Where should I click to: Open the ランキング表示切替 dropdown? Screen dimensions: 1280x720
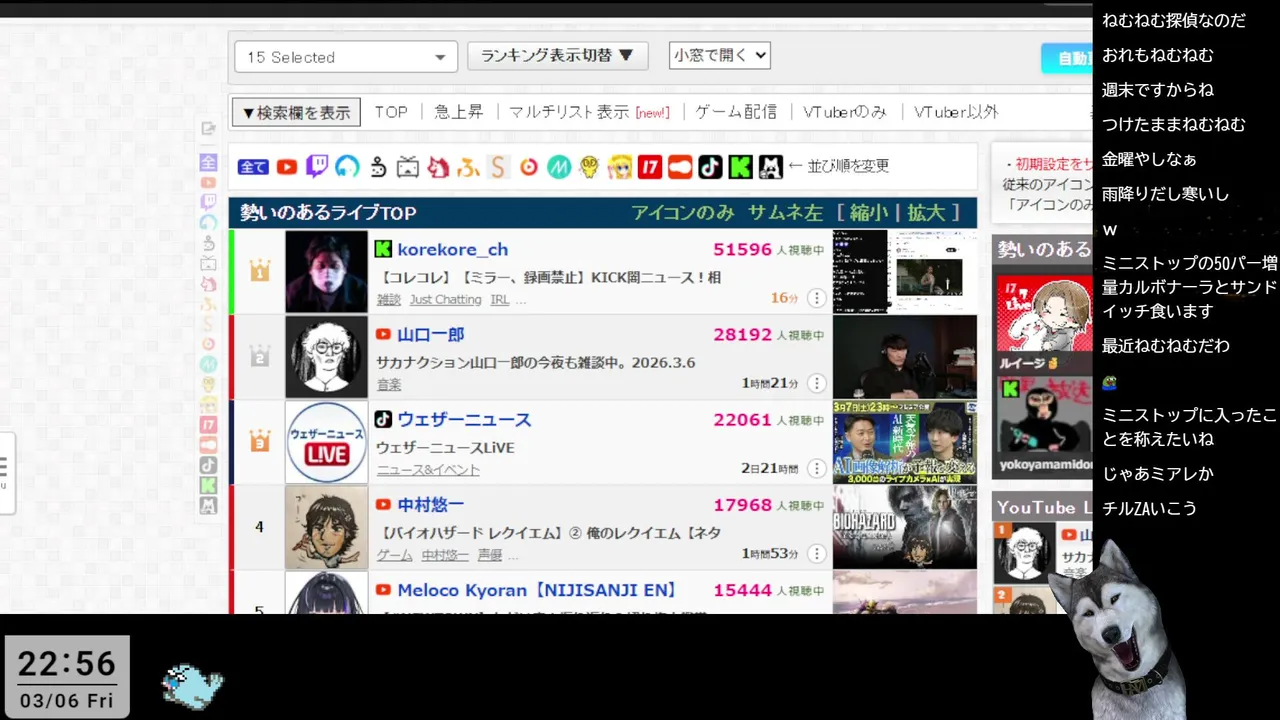(x=558, y=56)
